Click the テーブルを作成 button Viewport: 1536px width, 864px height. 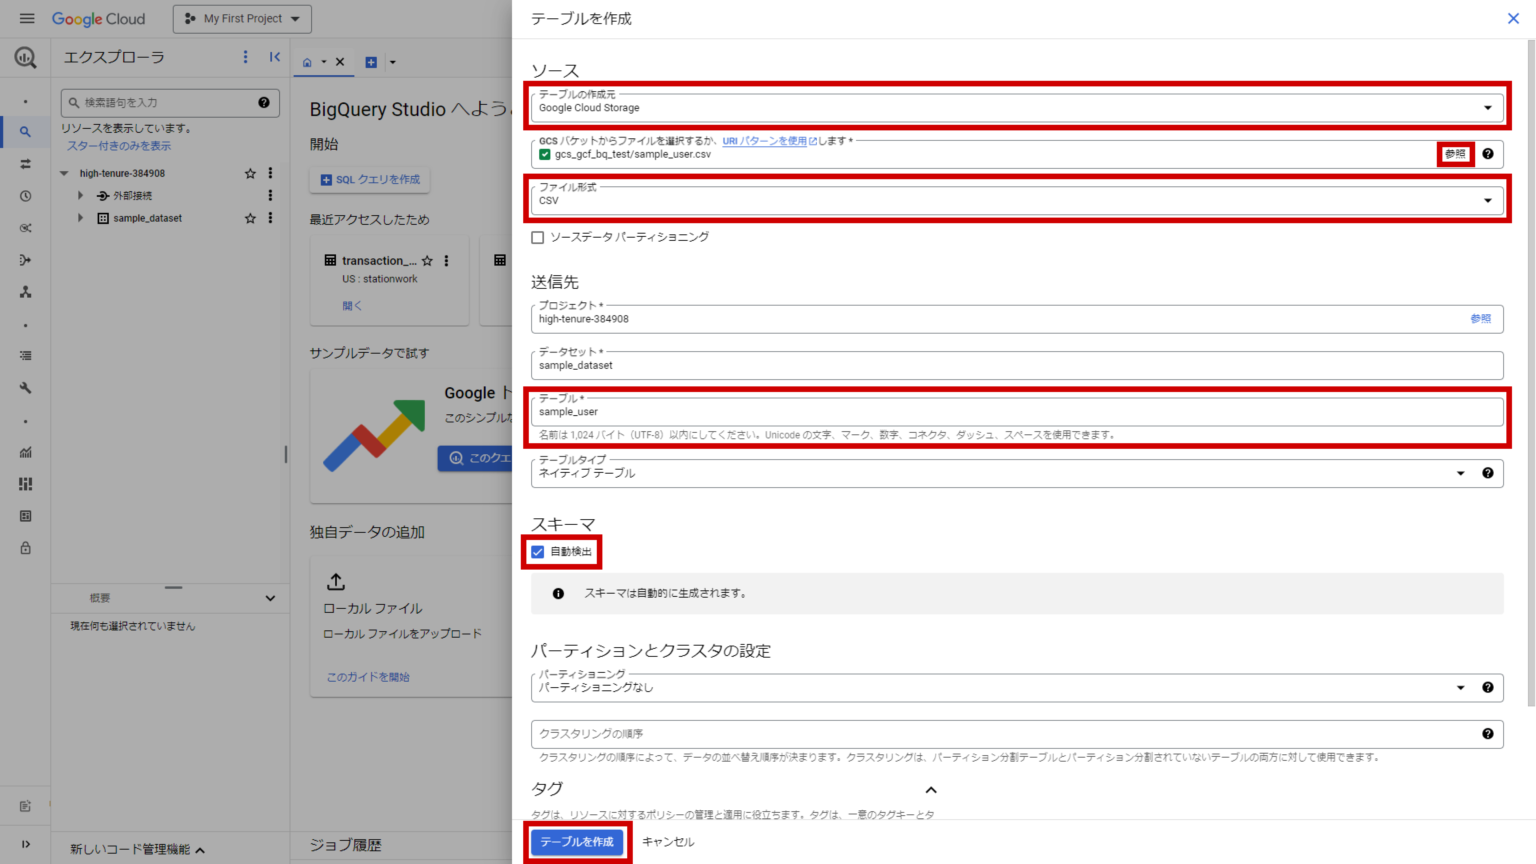tap(577, 843)
